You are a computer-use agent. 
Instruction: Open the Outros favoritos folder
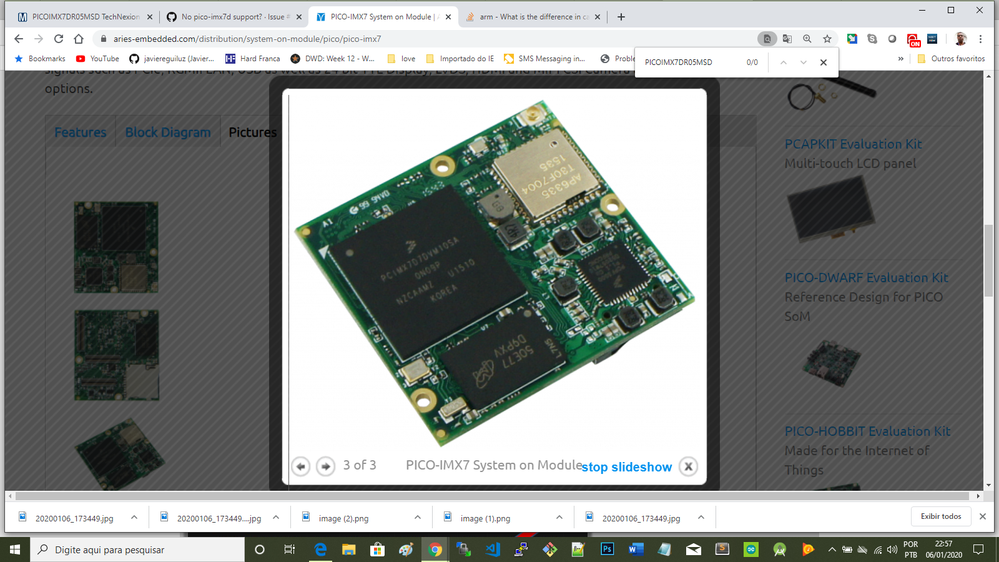pyautogui.click(x=951, y=59)
